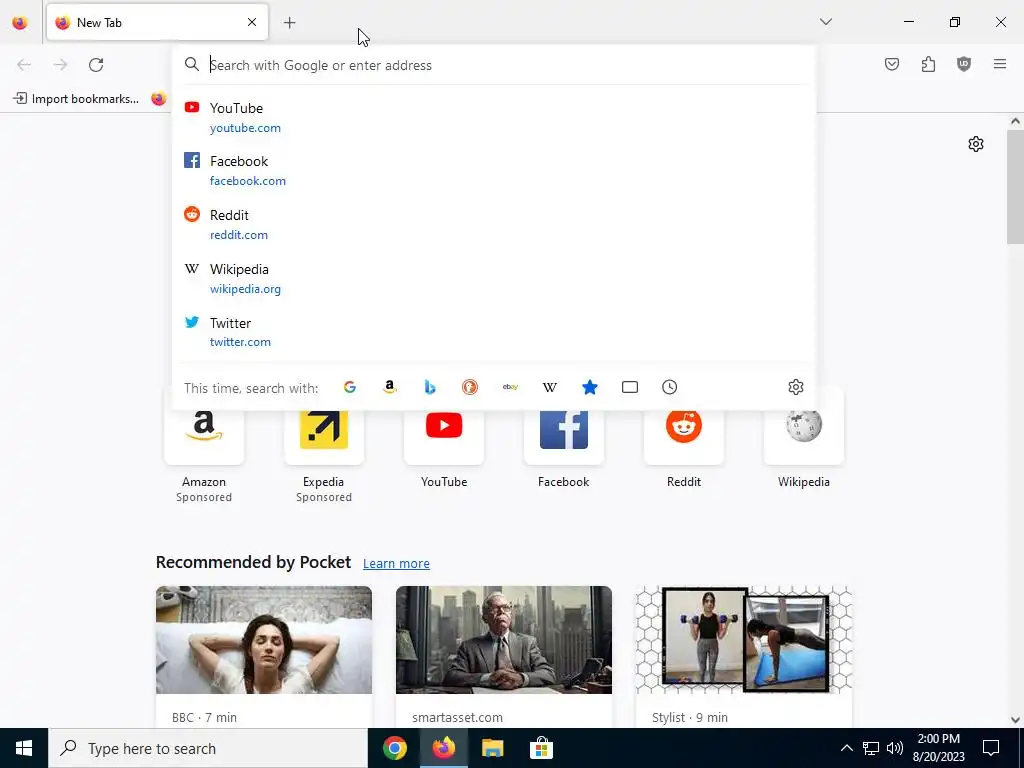Viewport: 1024px width, 768px height.
Task: Open the Windows notification center
Action: (991, 748)
